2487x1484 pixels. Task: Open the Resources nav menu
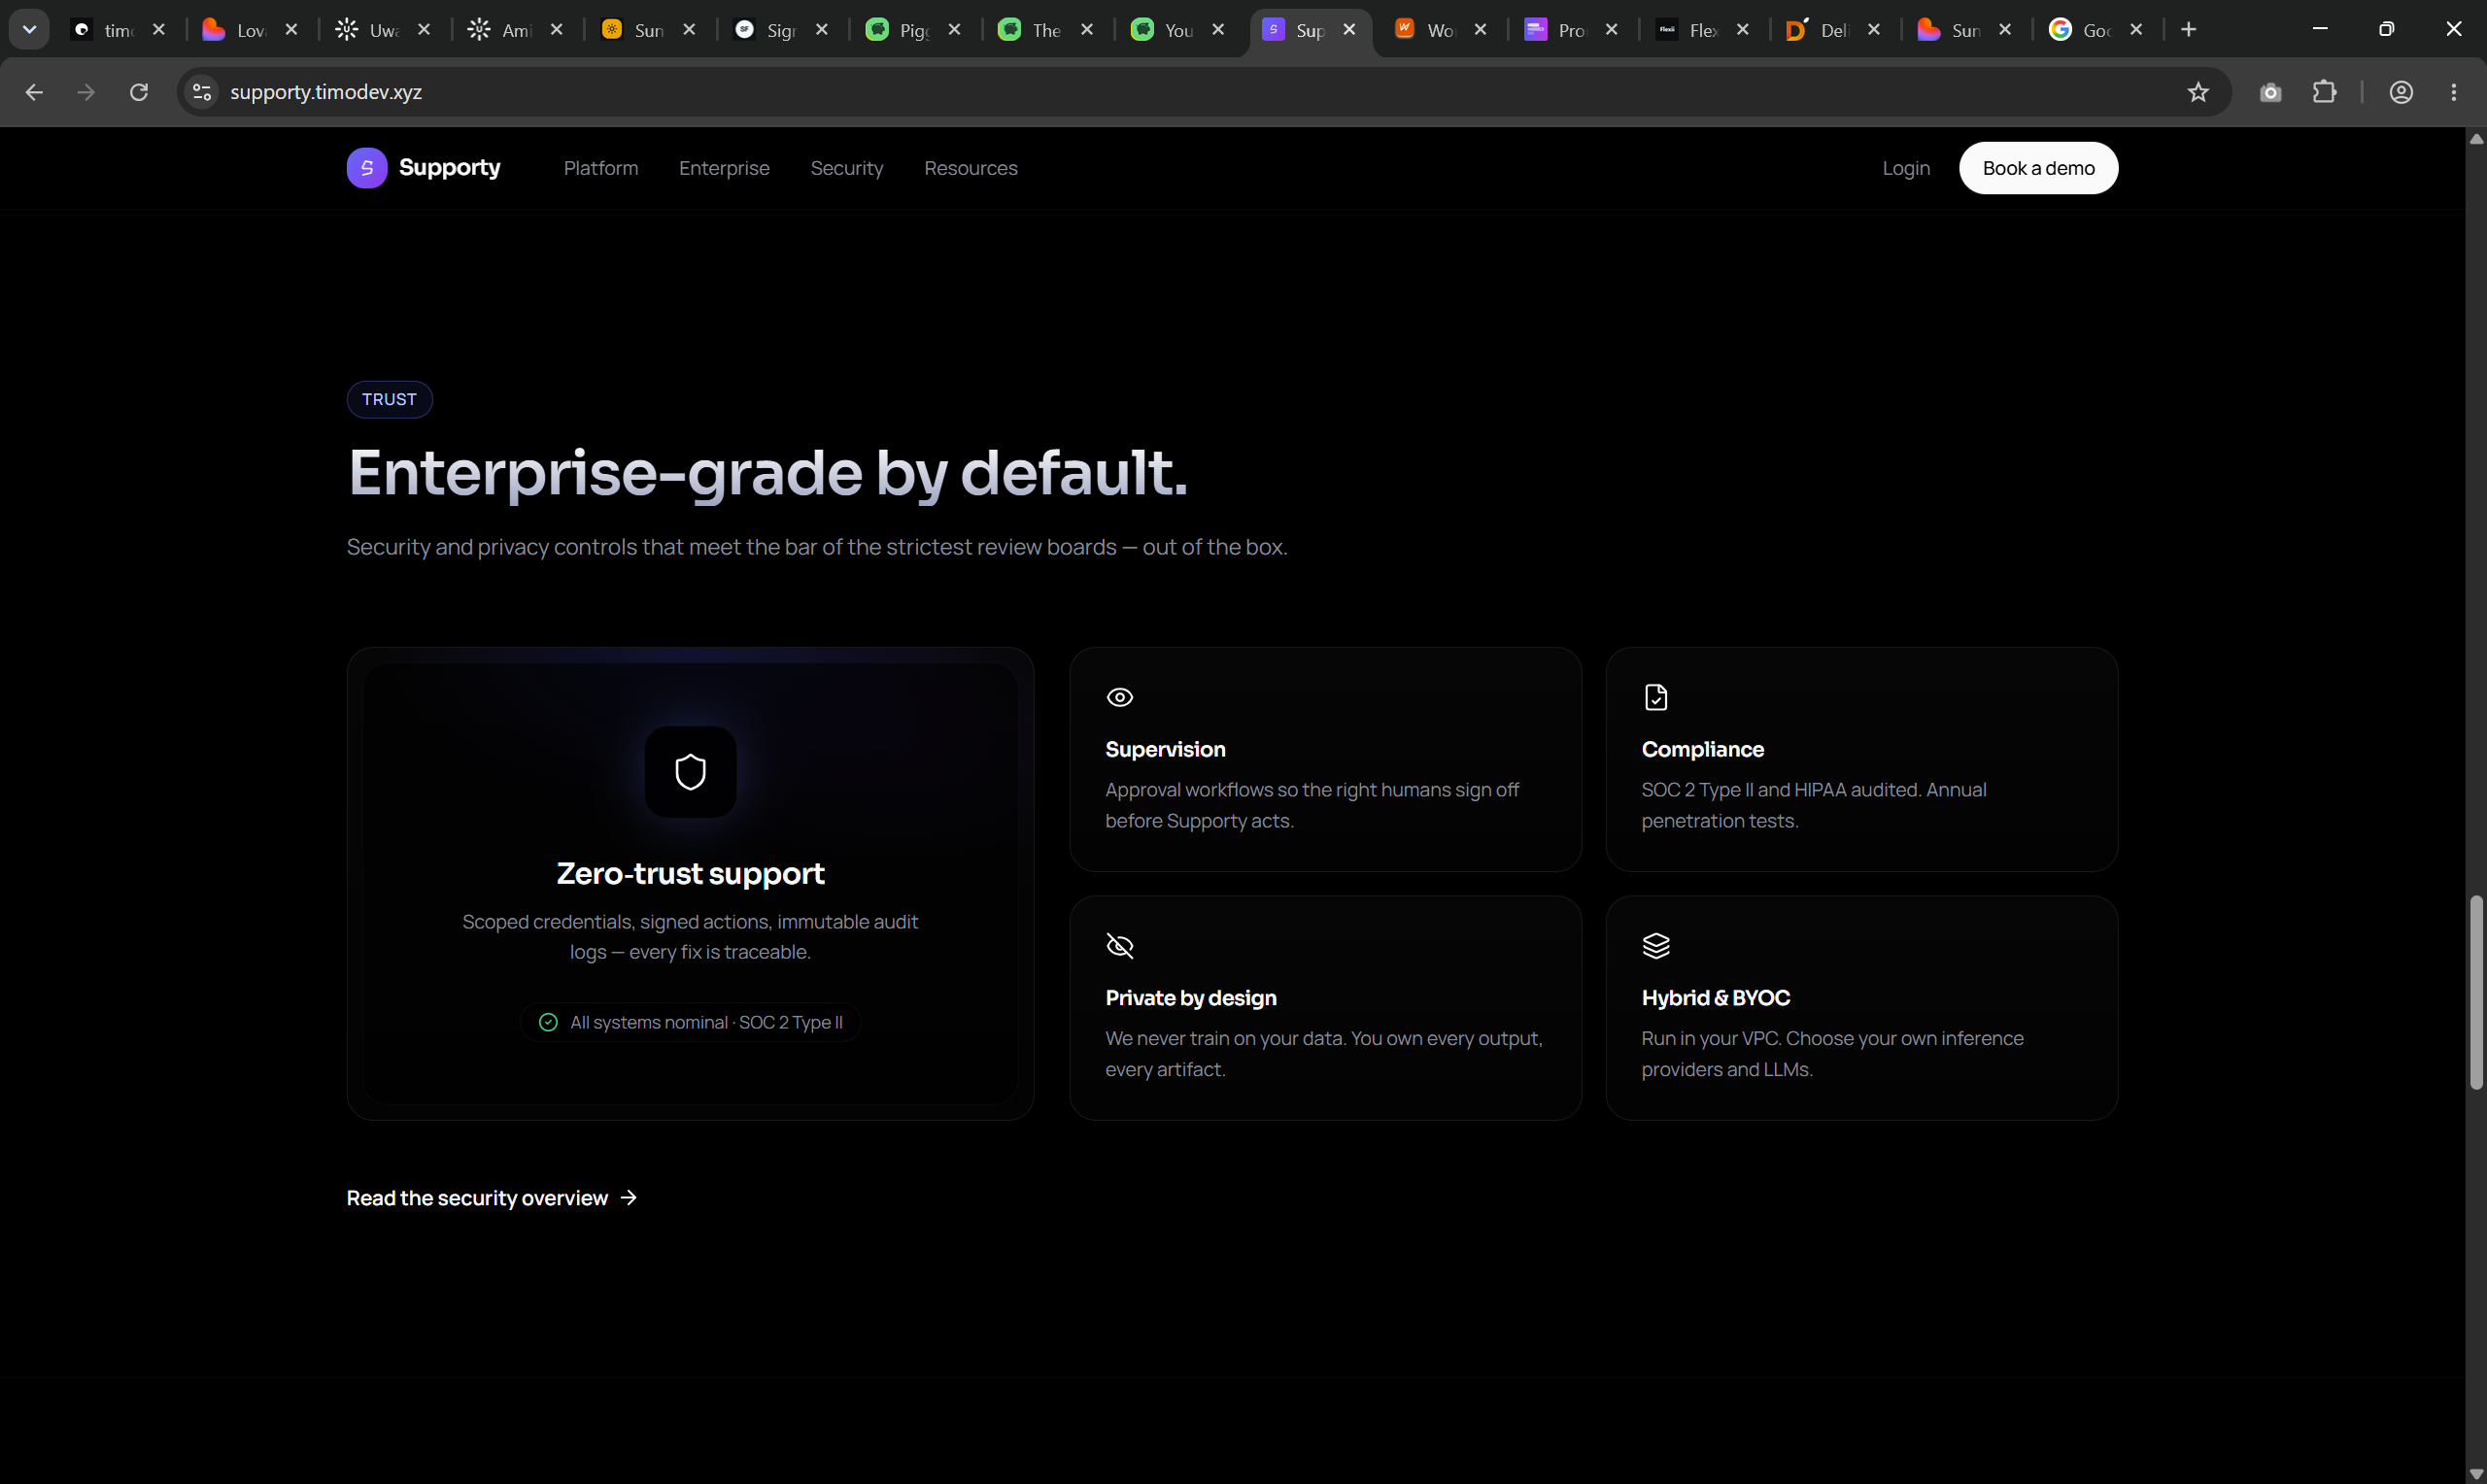971,168
